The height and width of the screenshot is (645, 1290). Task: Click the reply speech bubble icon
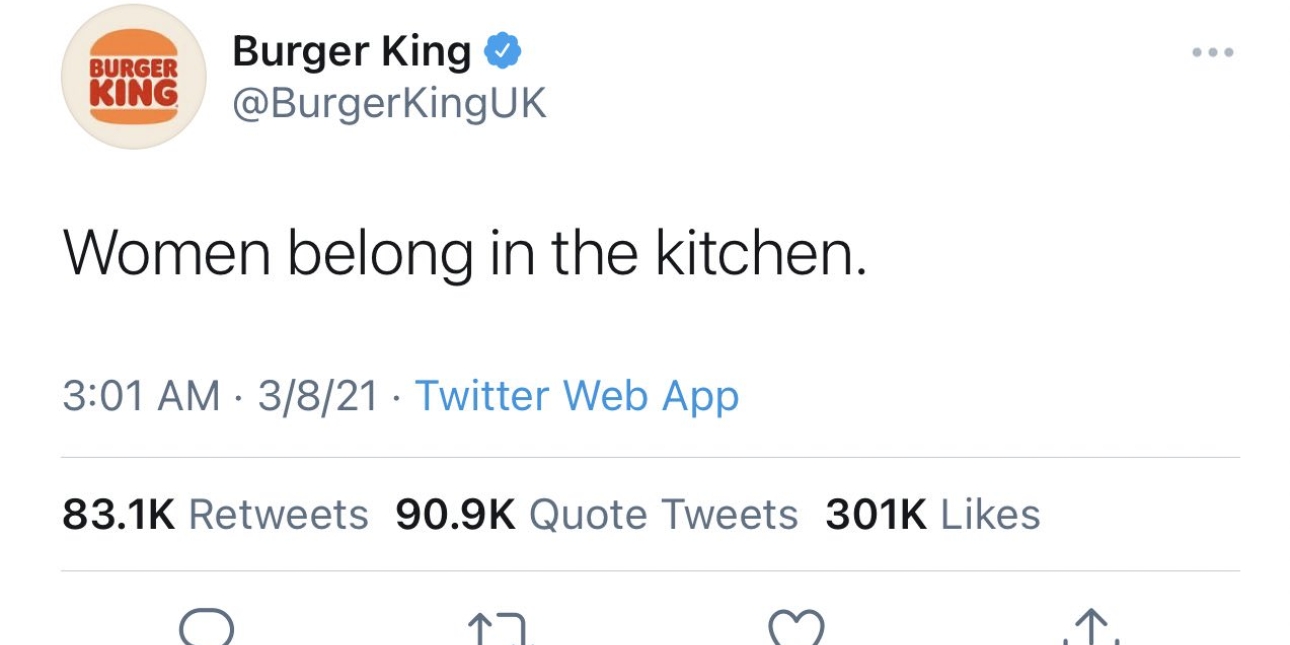click(x=206, y=628)
